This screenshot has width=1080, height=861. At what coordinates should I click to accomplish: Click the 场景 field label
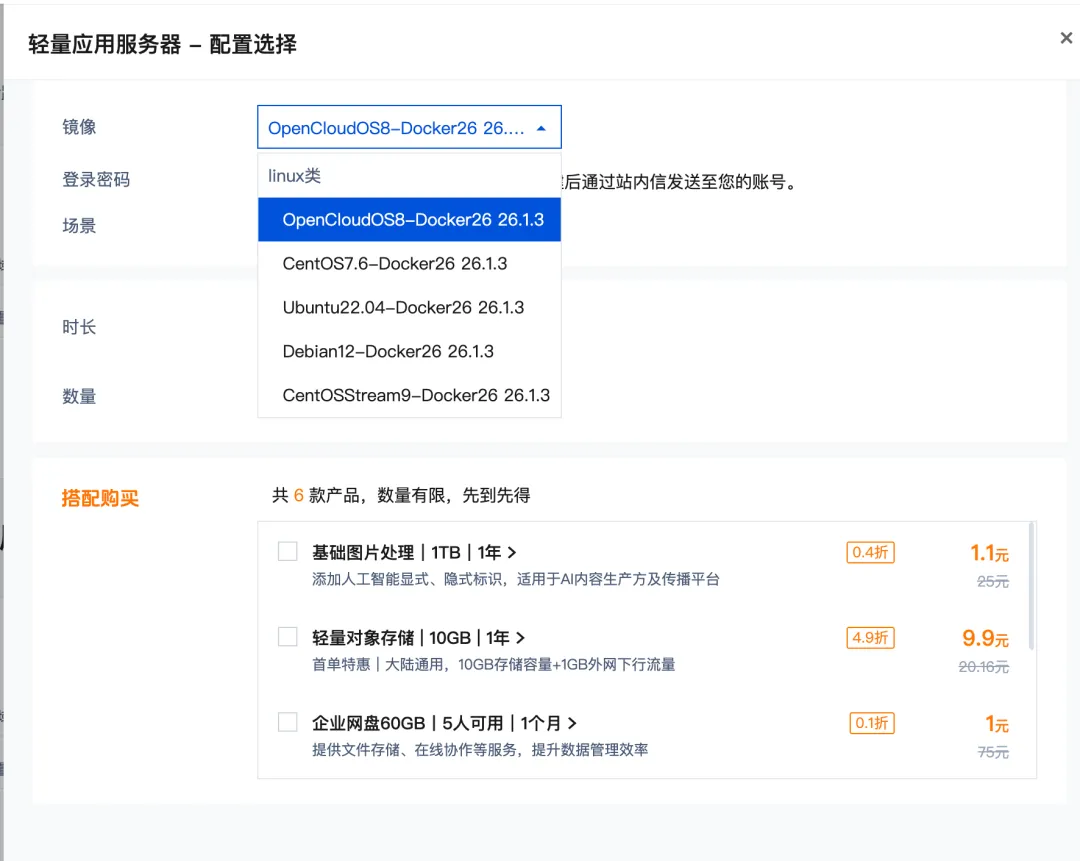[79, 225]
